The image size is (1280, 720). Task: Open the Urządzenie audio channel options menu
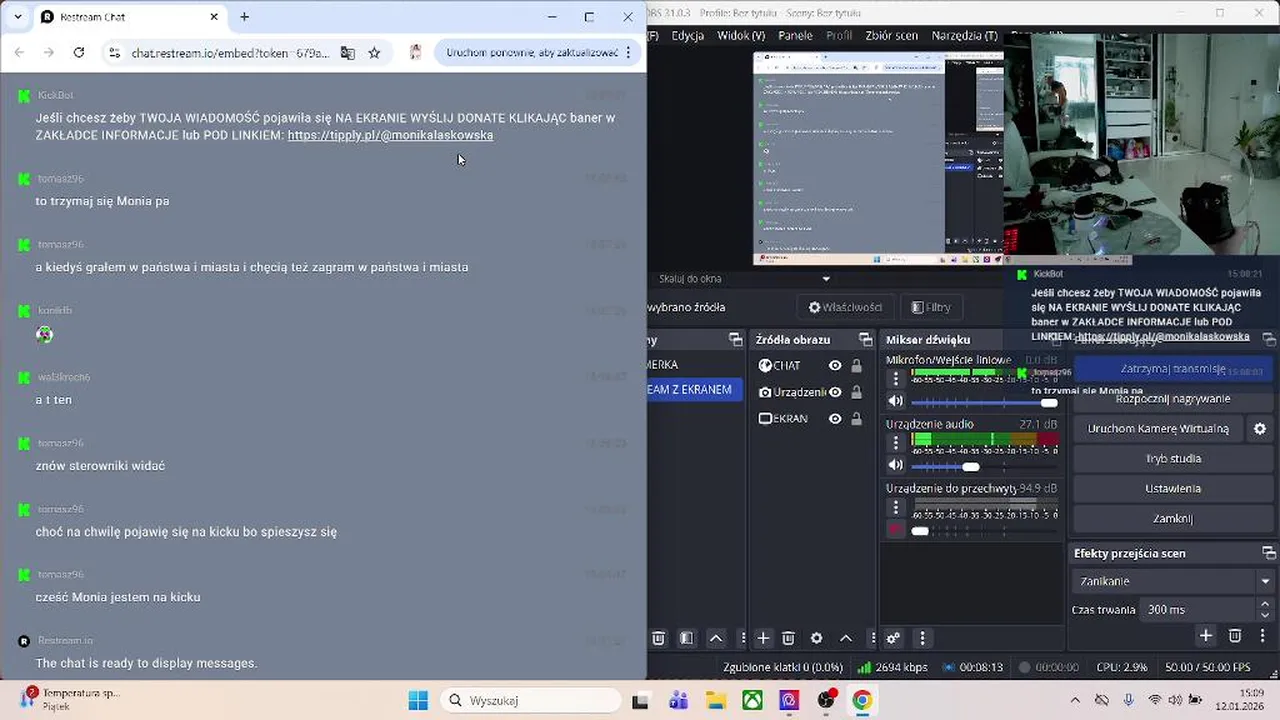(x=896, y=442)
